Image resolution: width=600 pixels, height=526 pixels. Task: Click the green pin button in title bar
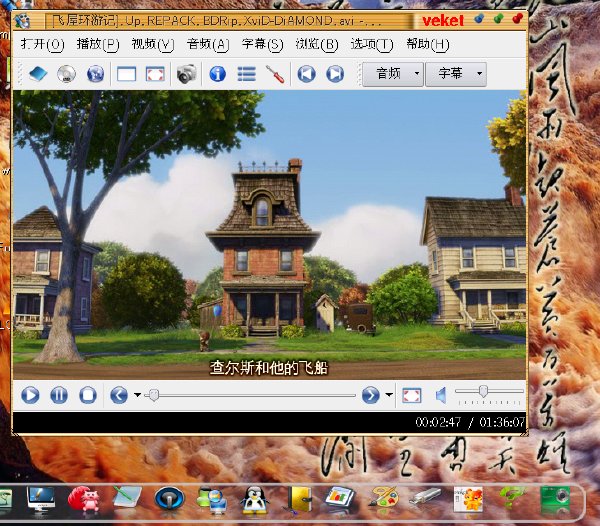point(498,18)
